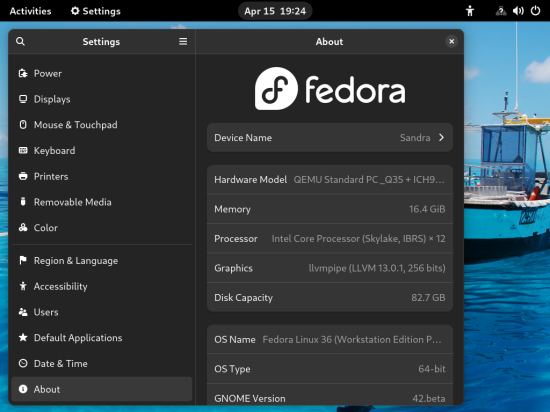The height and width of the screenshot is (412, 550).
Task: Click the OS Type label
Action: tap(232, 369)
